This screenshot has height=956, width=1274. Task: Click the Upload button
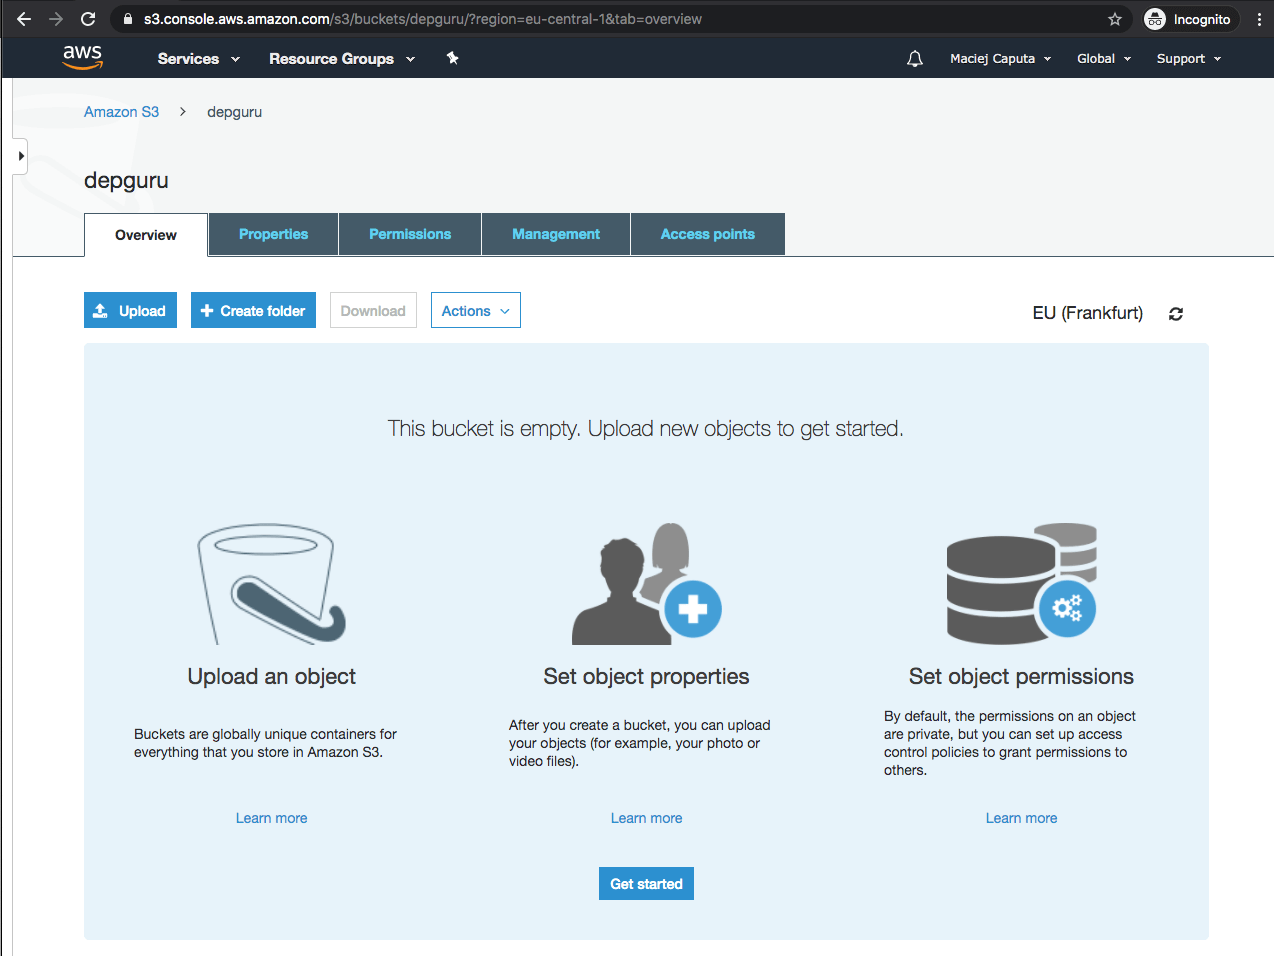(130, 311)
